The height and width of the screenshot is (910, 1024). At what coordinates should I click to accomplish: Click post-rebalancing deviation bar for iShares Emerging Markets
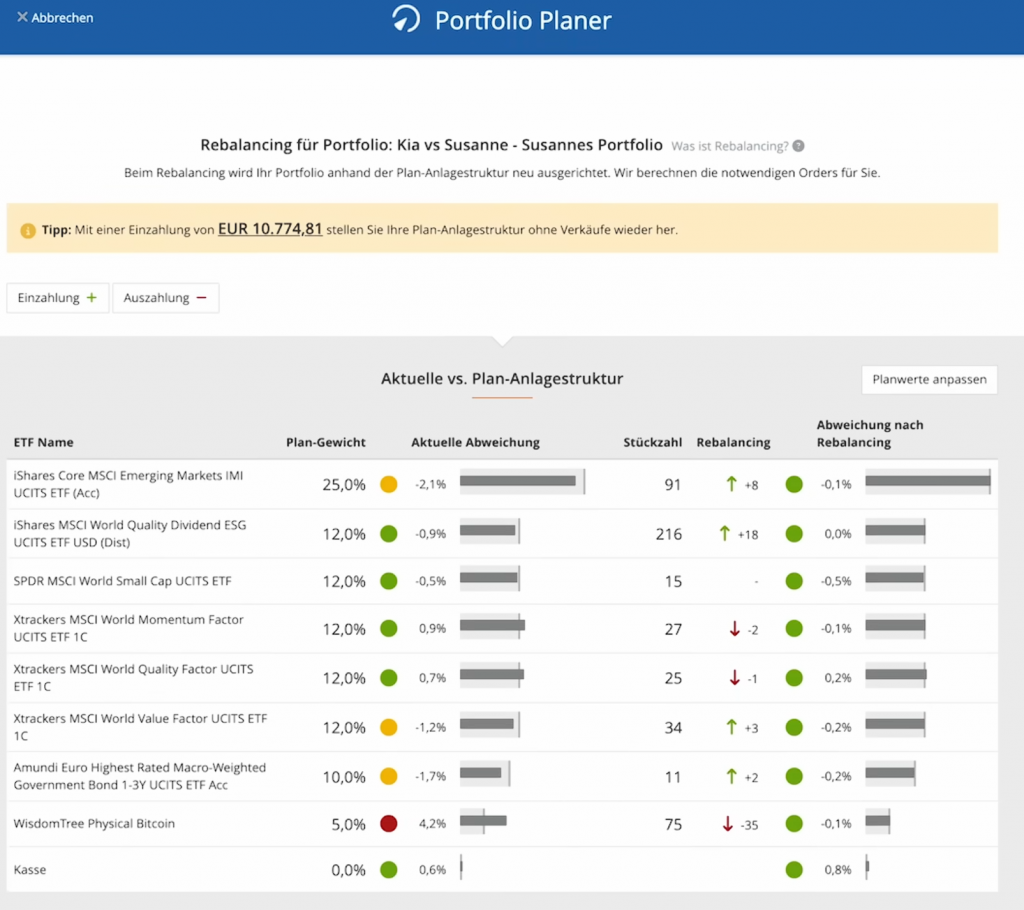coord(927,483)
